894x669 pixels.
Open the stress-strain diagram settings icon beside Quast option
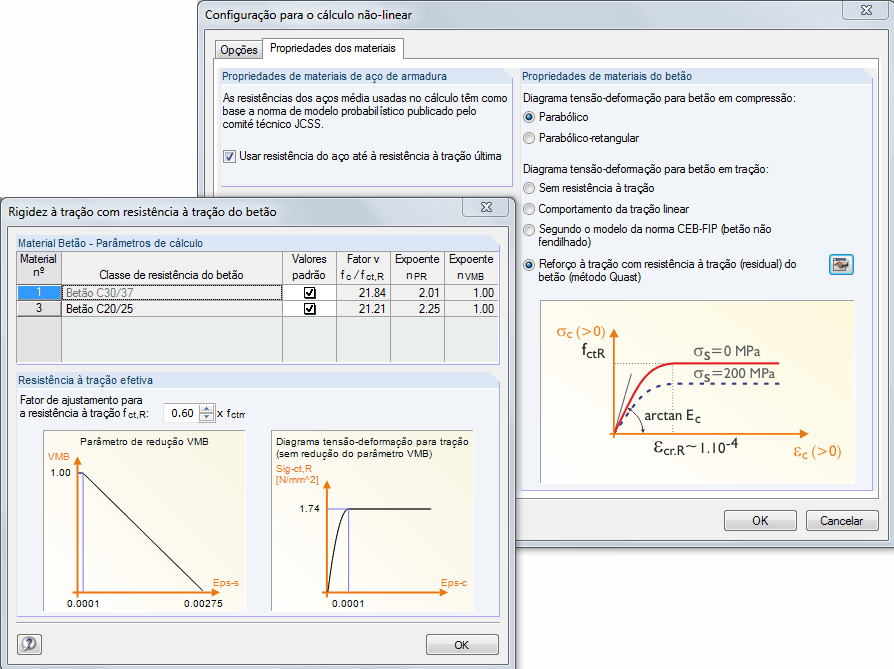click(841, 264)
